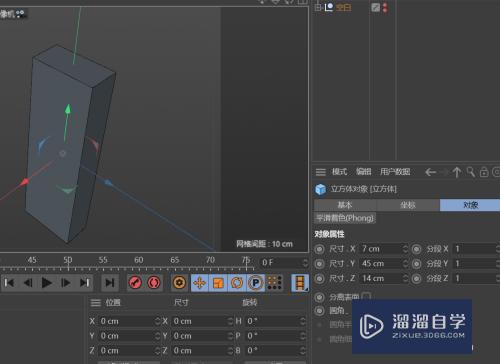Screen dimensions: 500x364
Task: Click the position Y field in Coordinates Manager
Action: (126, 336)
